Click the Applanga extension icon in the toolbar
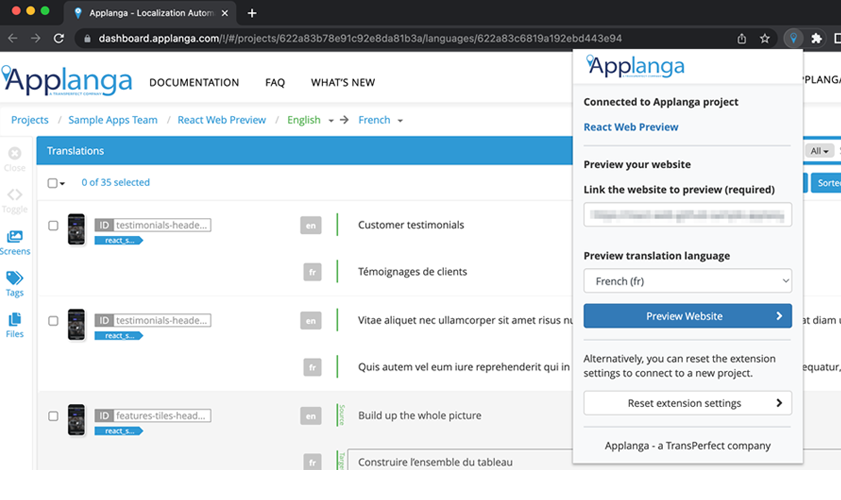This screenshot has height=500, width=841. pos(793,38)
